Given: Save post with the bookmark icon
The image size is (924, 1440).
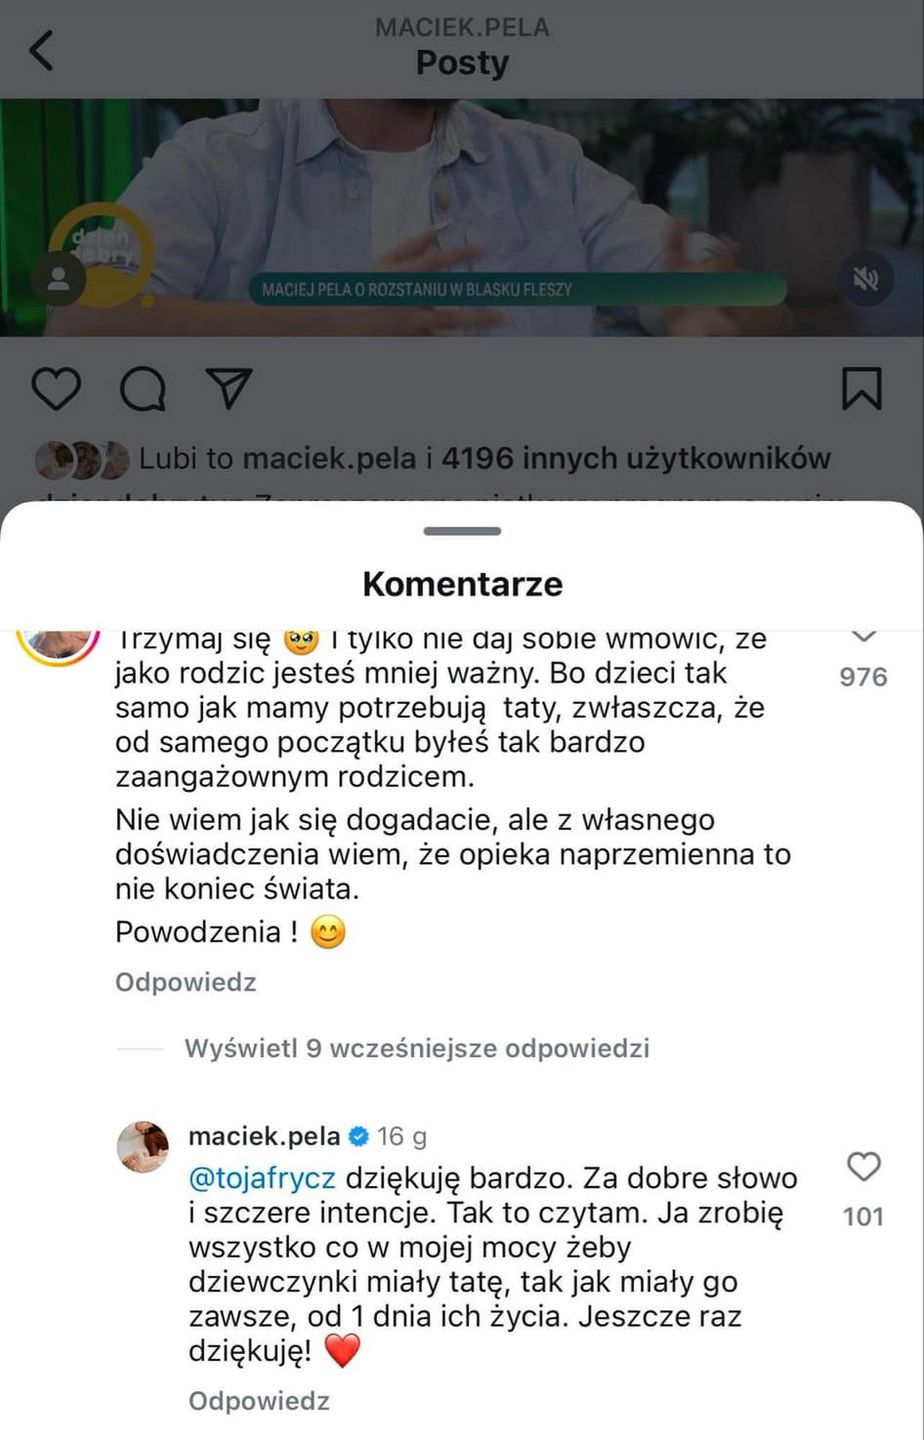Looking at the screenshot, I should tap(862, 389).
